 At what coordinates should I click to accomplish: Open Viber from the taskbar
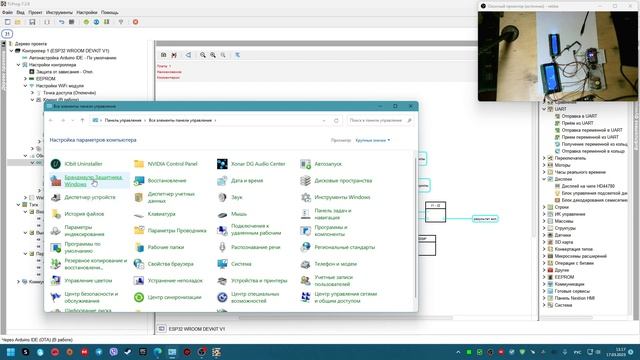pos(113,352)
